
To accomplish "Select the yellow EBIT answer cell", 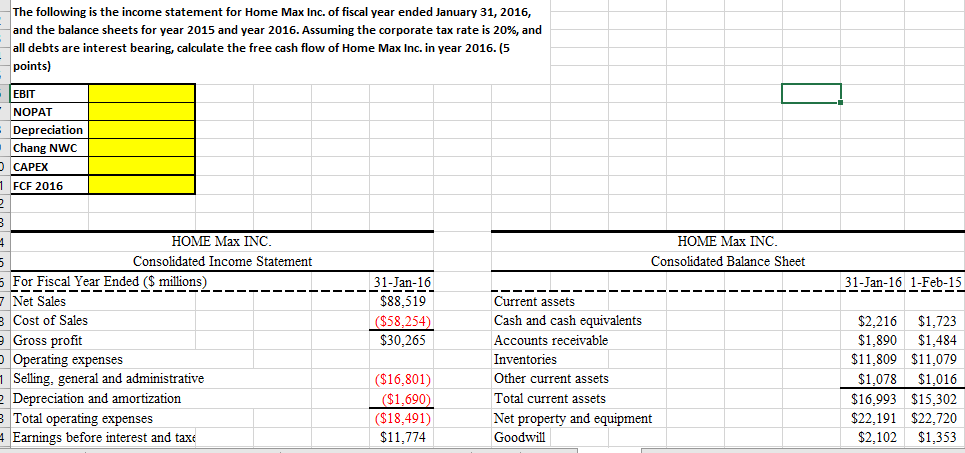I will pos(142,93).
